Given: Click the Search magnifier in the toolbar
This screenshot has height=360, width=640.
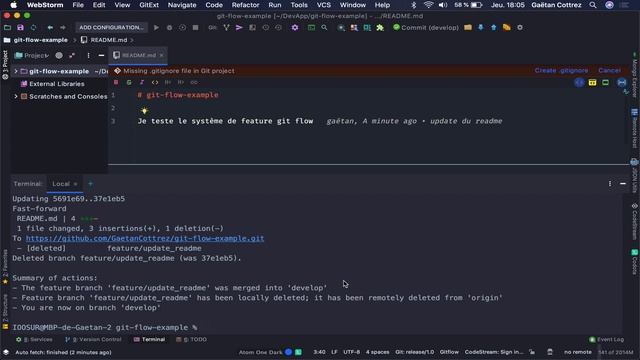Looking at the screenshot, I should click(324, 28).
